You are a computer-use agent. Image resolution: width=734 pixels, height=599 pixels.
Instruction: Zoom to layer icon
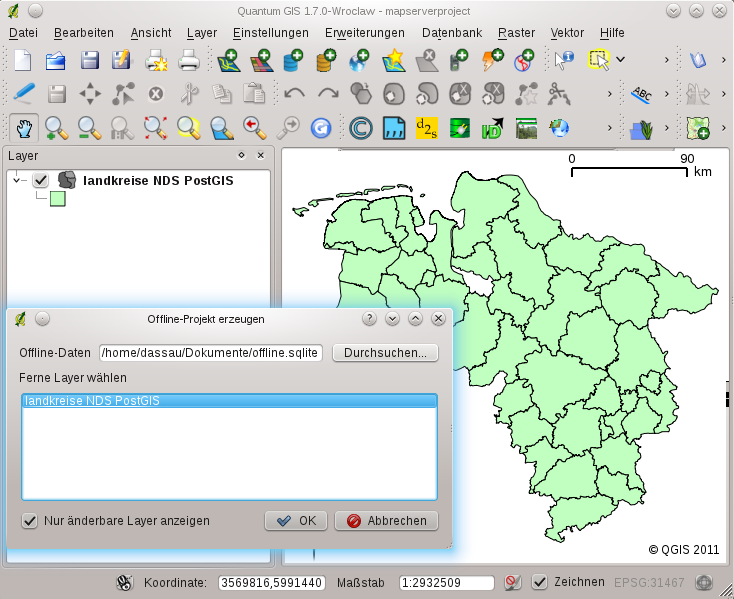[x=222, y=128]
